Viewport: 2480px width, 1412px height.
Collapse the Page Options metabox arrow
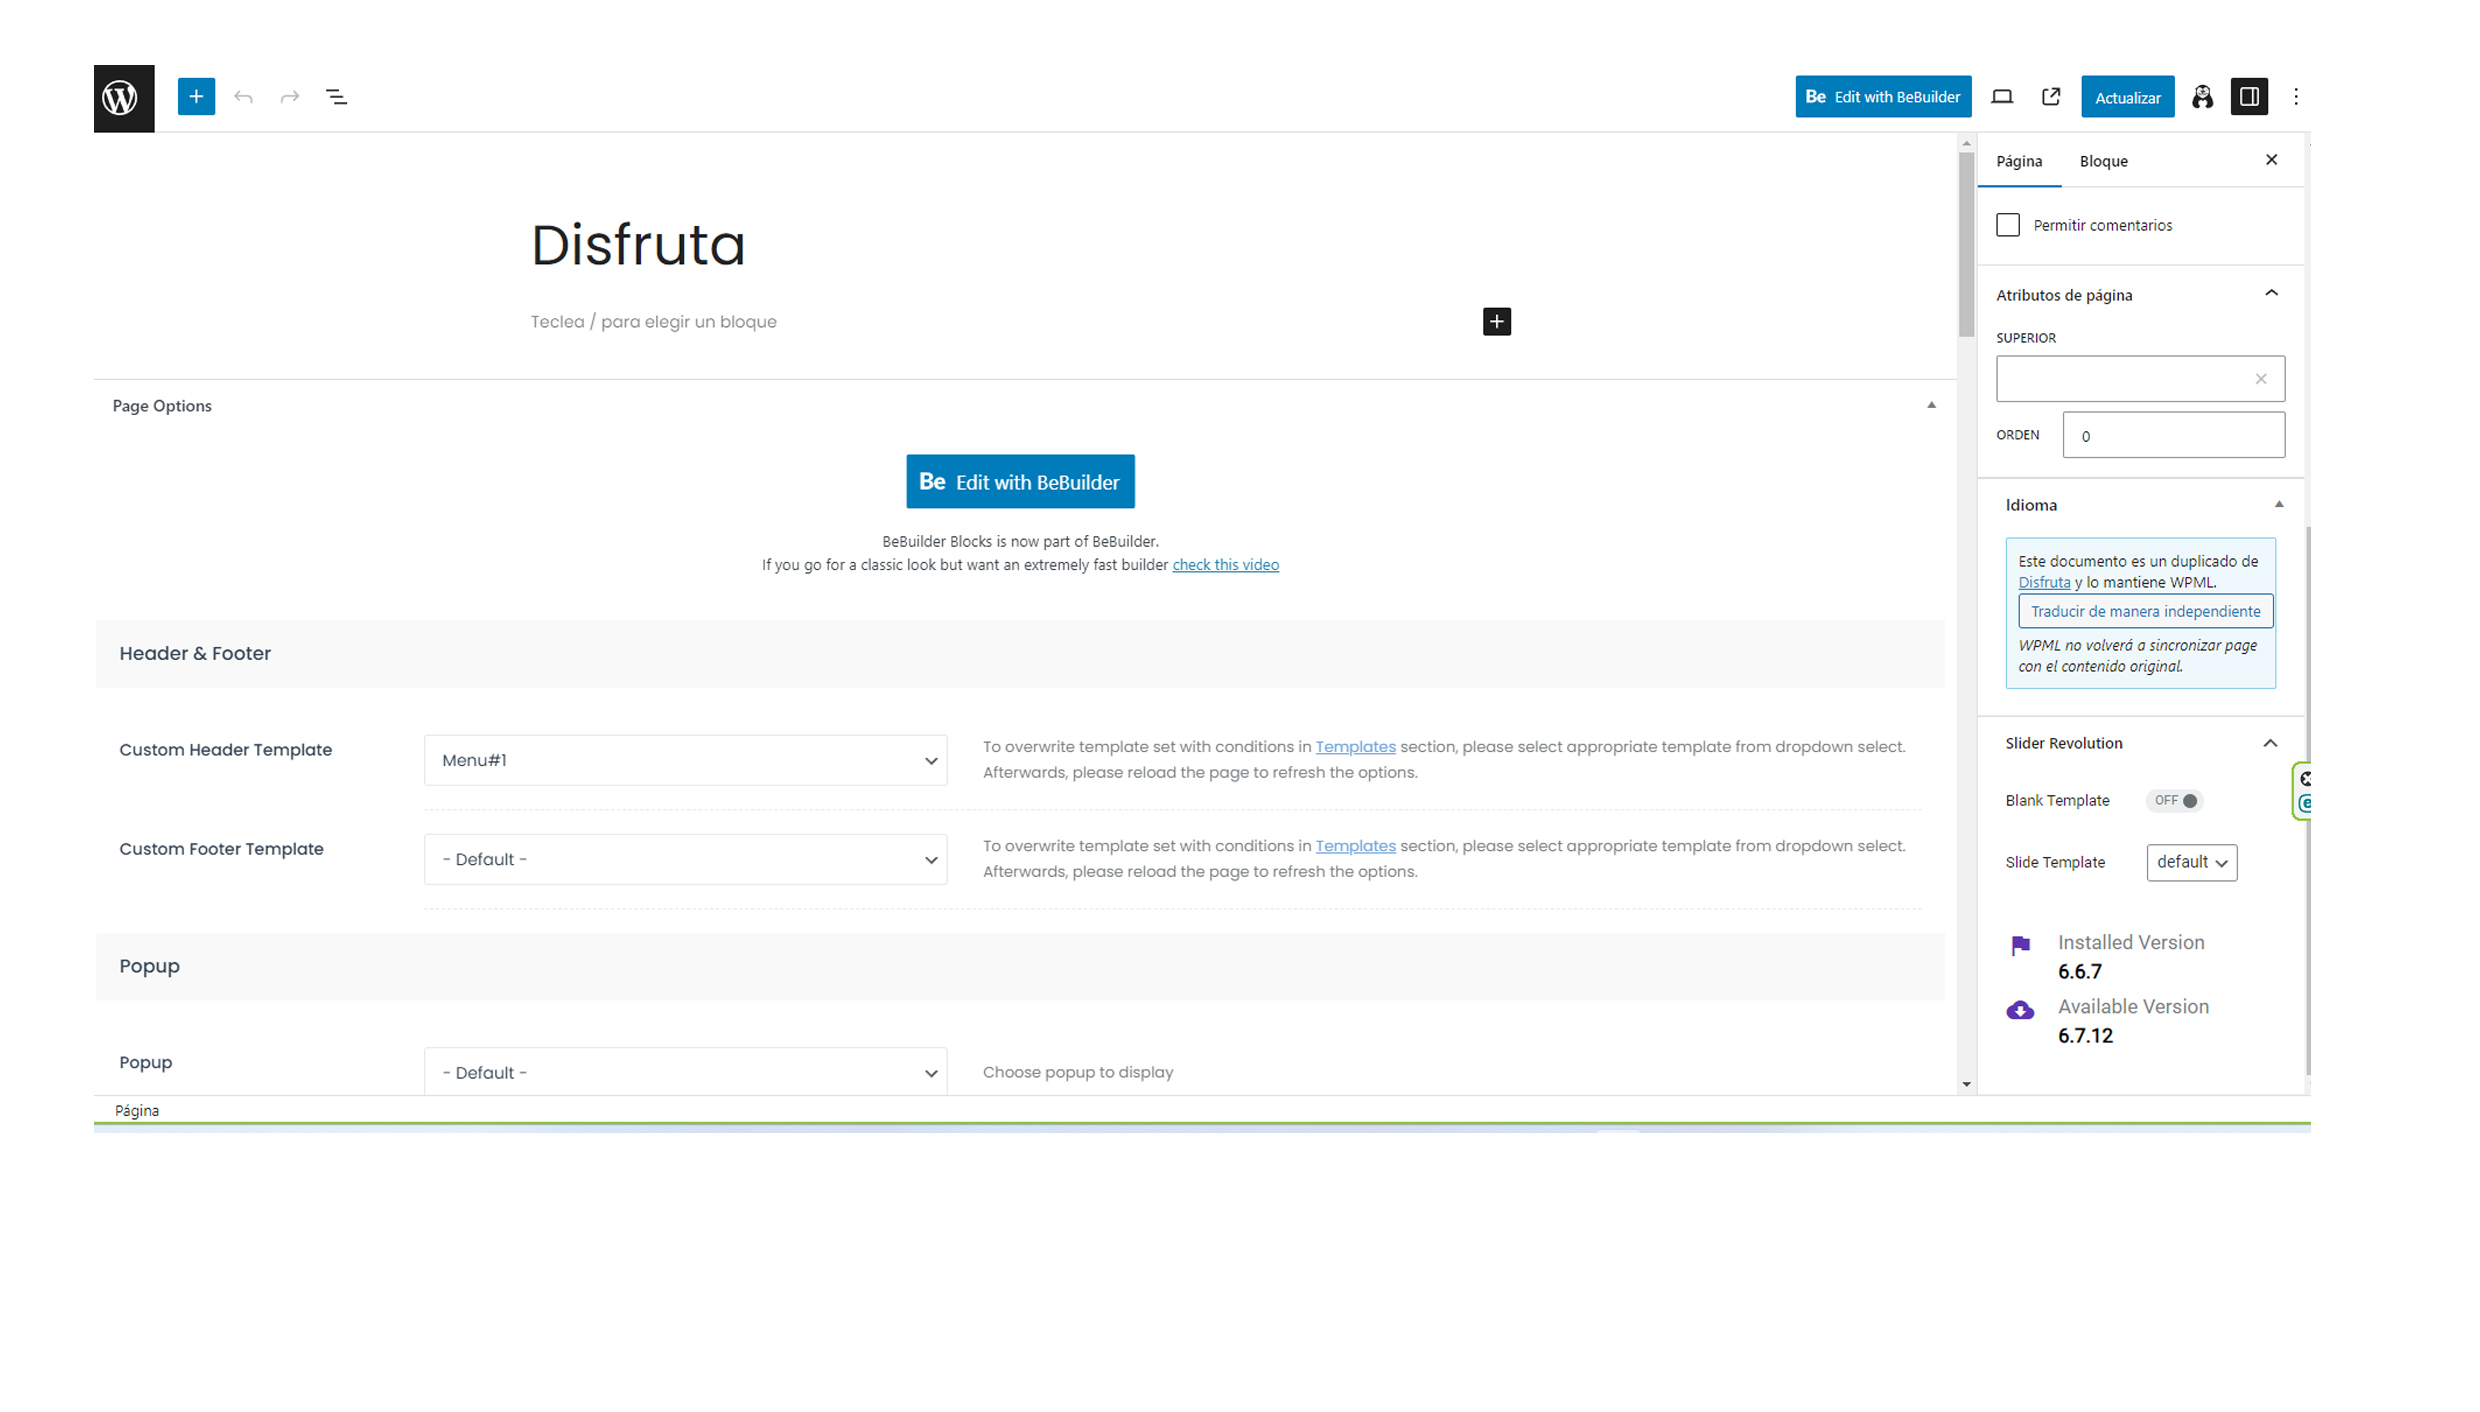click(x=1931, y=405)
